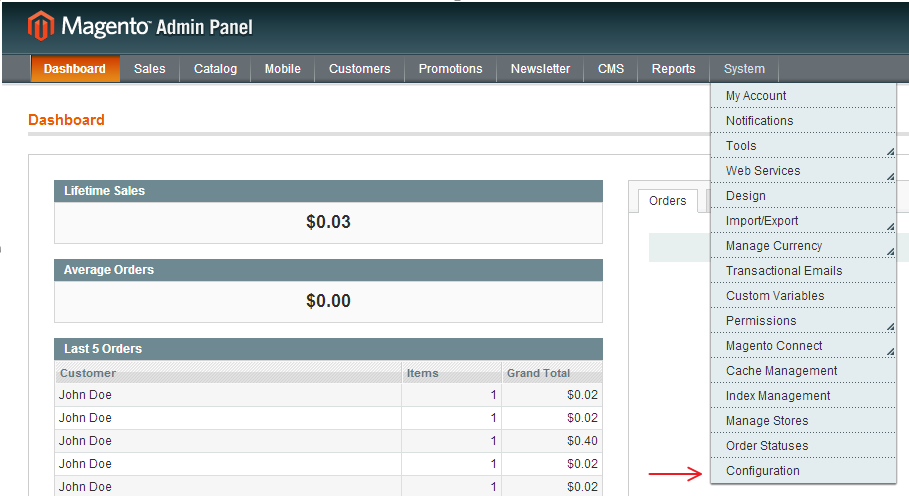
Task: Click the Last 5 Orders panel header
Action: (x=328, y=349)
